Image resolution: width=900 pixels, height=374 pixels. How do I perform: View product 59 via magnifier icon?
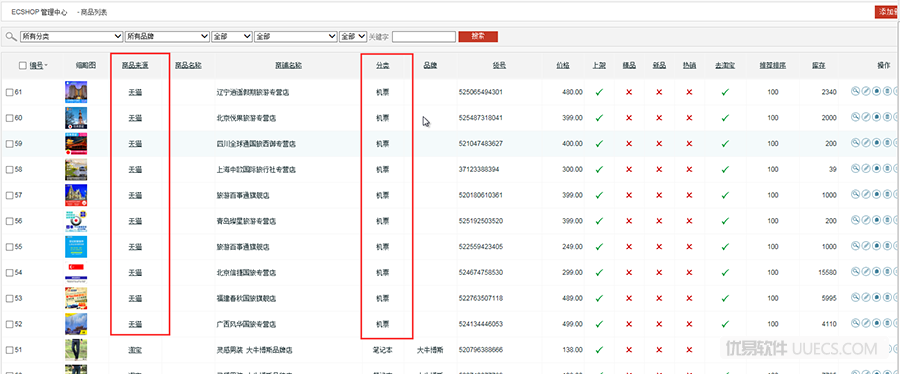855,143
